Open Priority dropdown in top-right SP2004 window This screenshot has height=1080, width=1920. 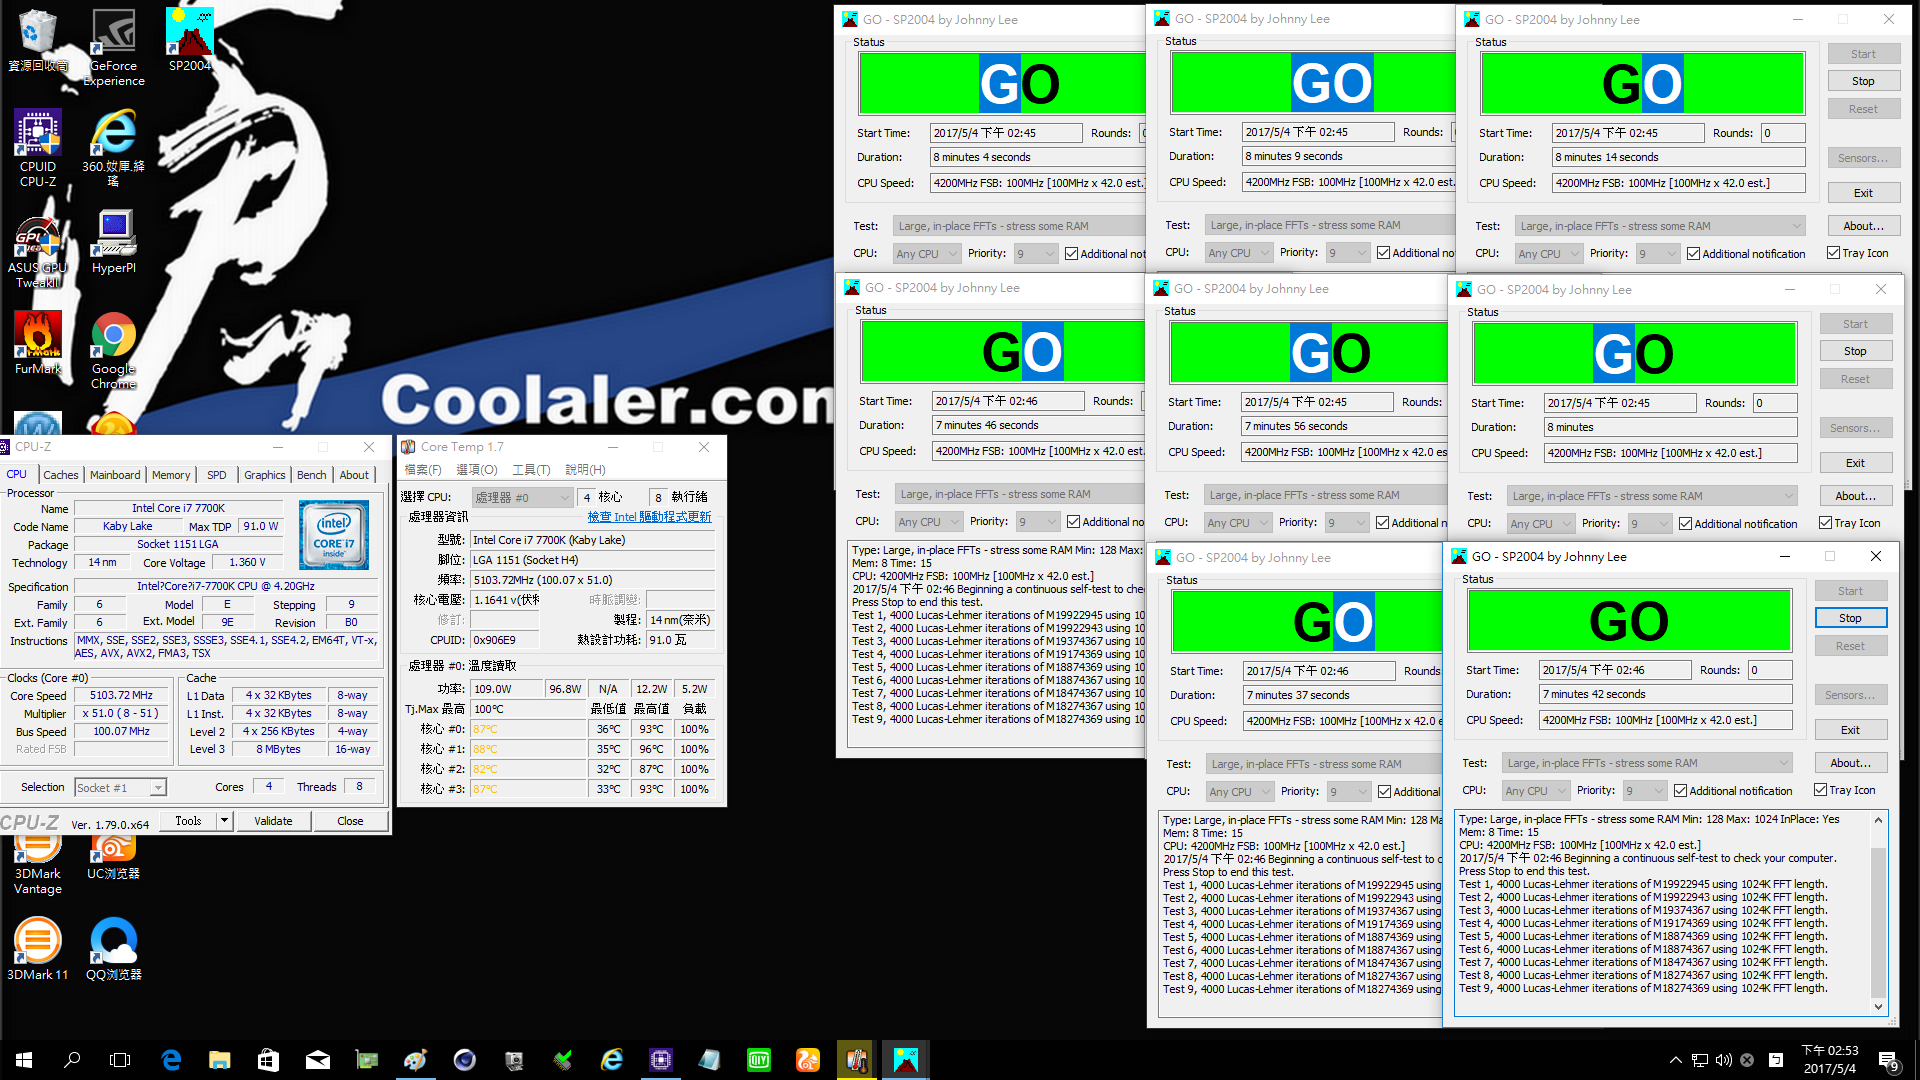[x=1657, y=254]
